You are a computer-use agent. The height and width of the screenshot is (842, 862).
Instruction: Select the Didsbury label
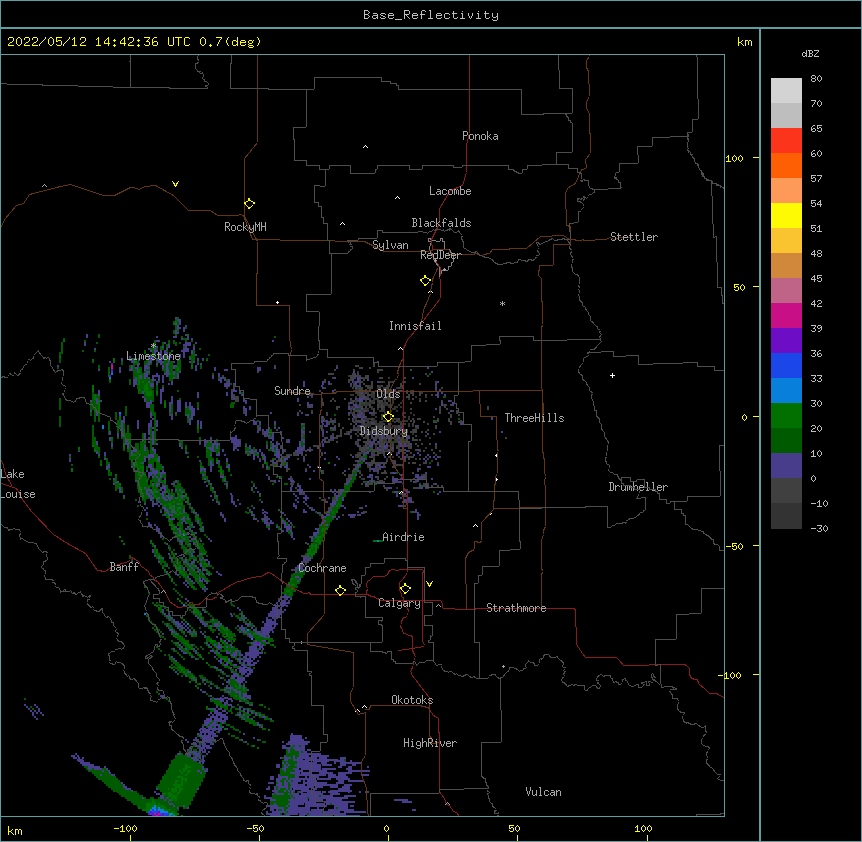click(x=384, y=431)
